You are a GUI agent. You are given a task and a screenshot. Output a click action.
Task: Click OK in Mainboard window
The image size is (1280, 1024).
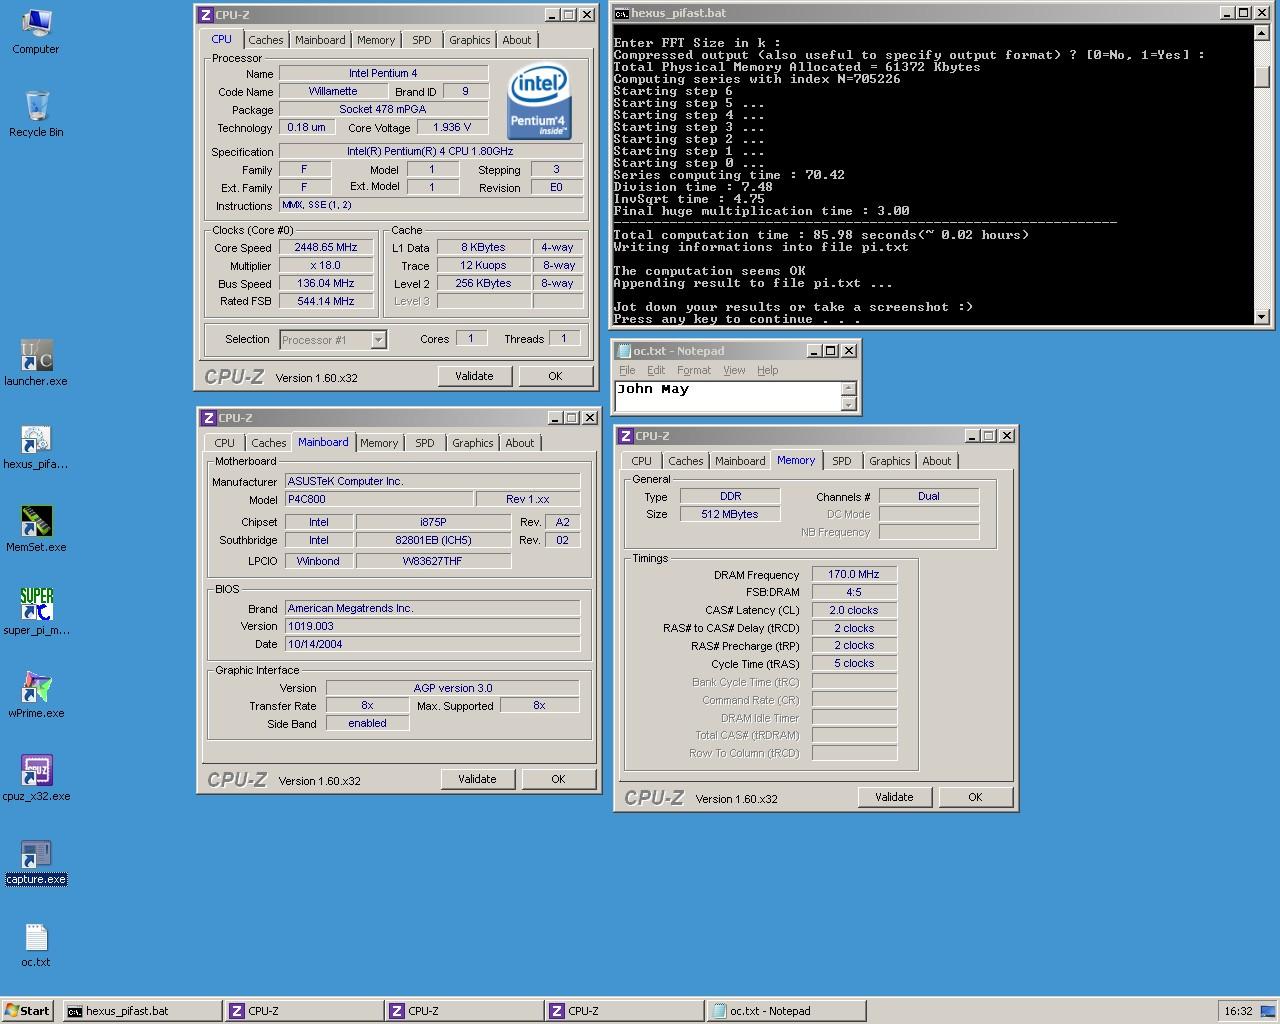point(558,779)
